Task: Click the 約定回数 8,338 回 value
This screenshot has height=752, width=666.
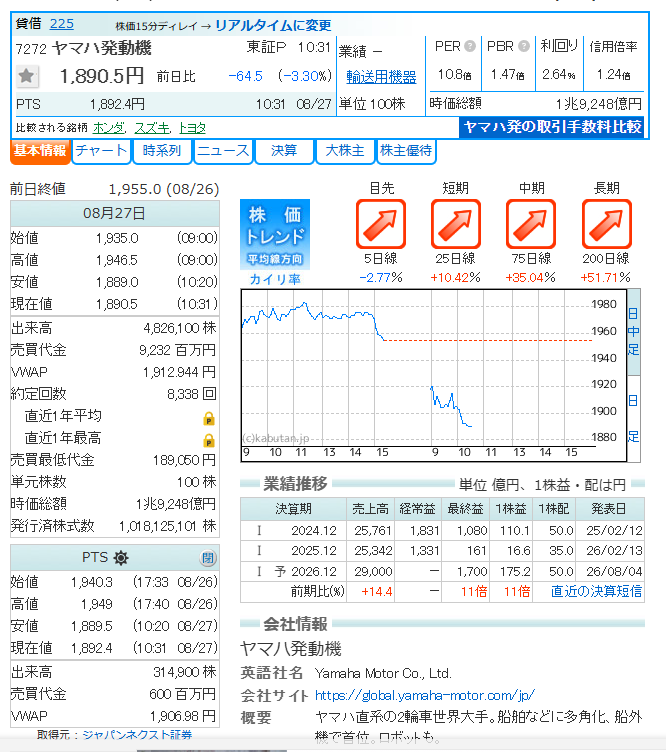Action: (x=192, y=394)
